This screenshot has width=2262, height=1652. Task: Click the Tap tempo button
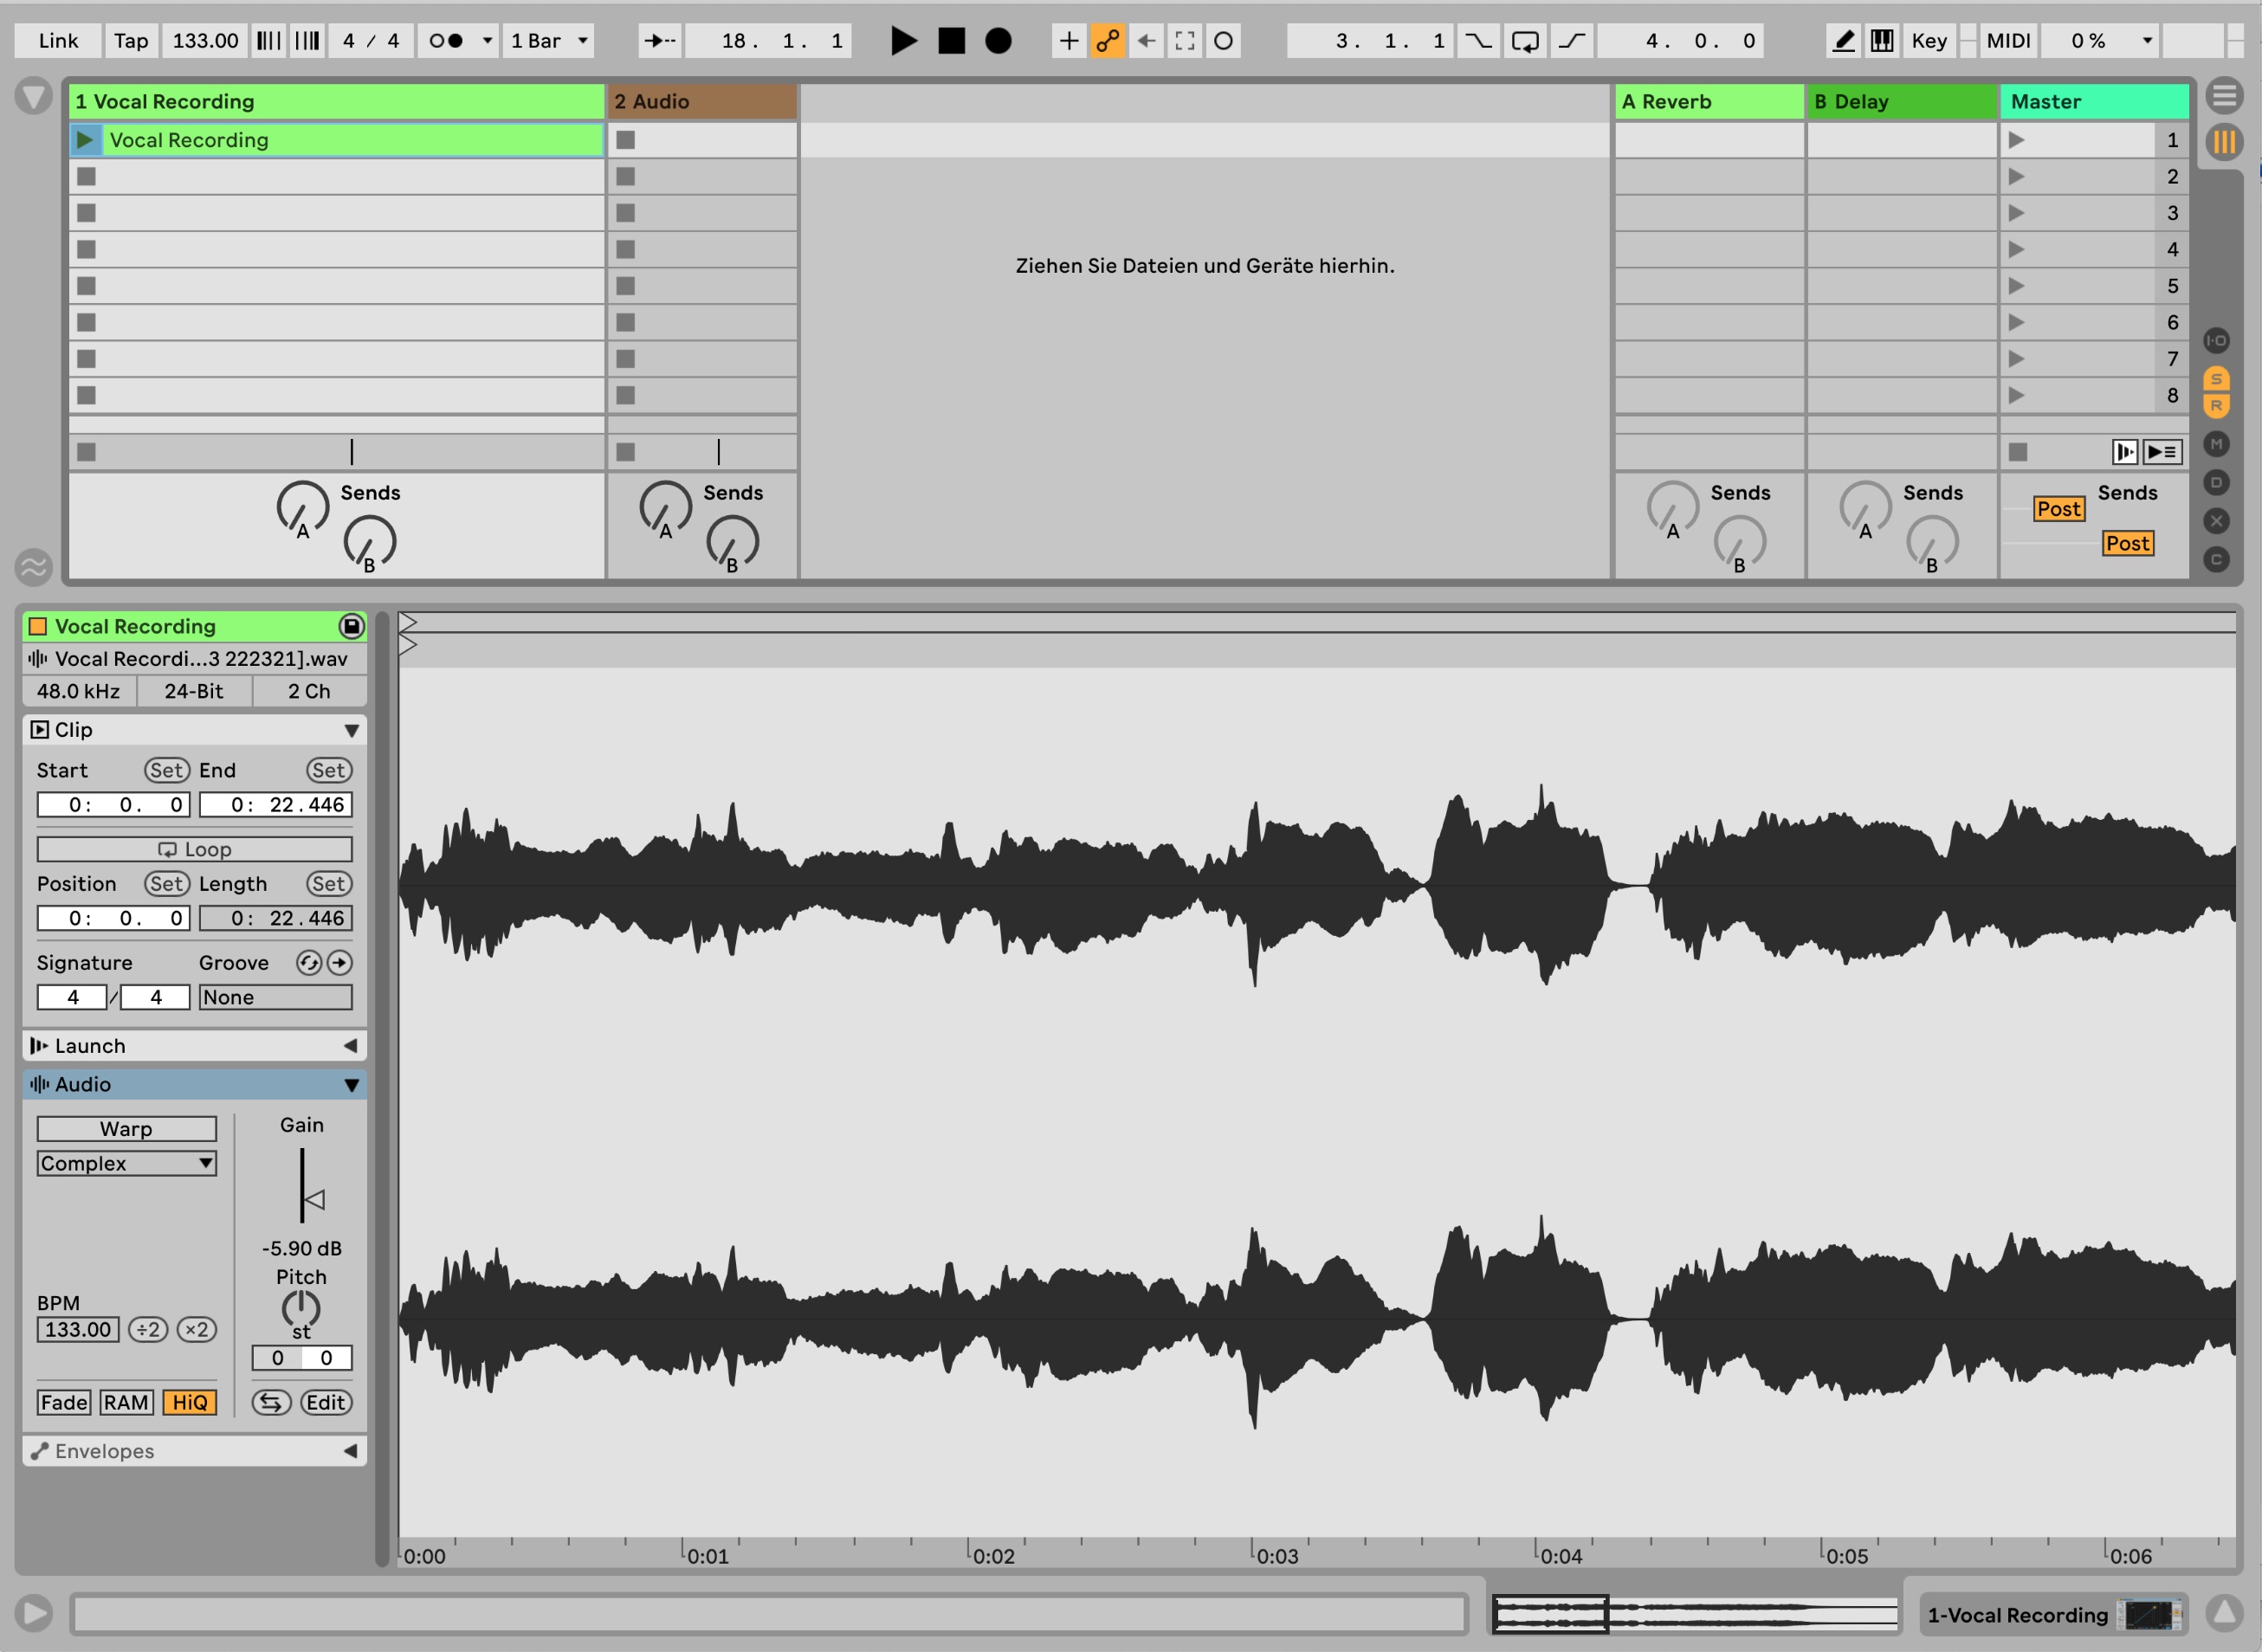[x=130, y=41]
